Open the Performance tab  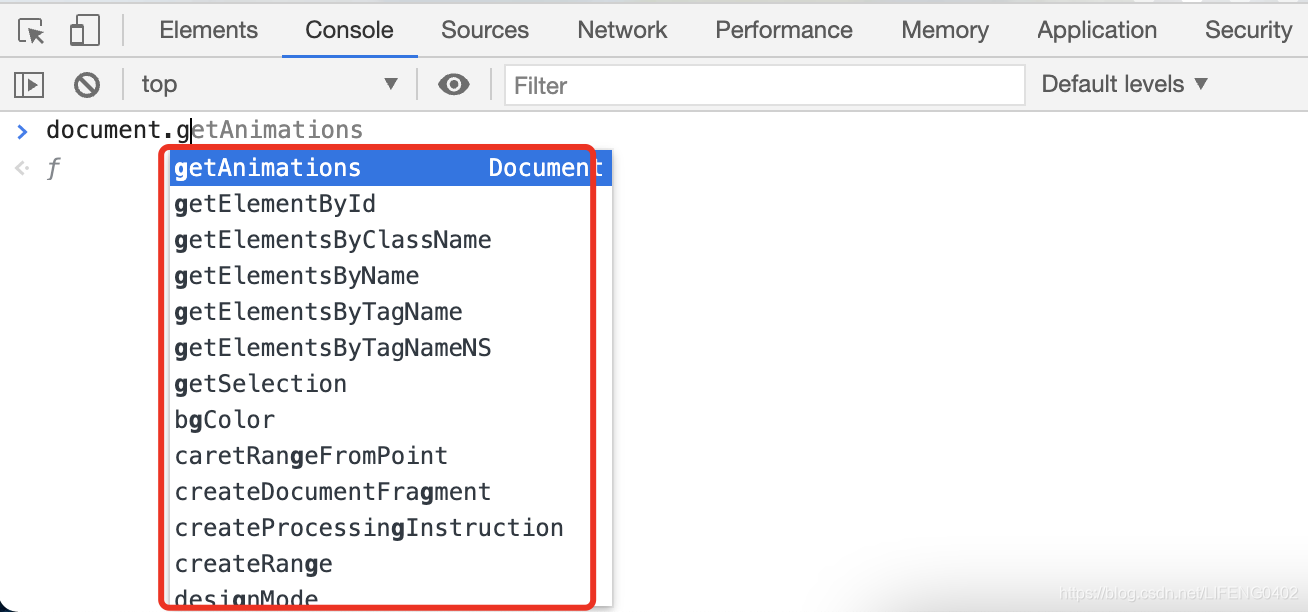pos(784,30)
